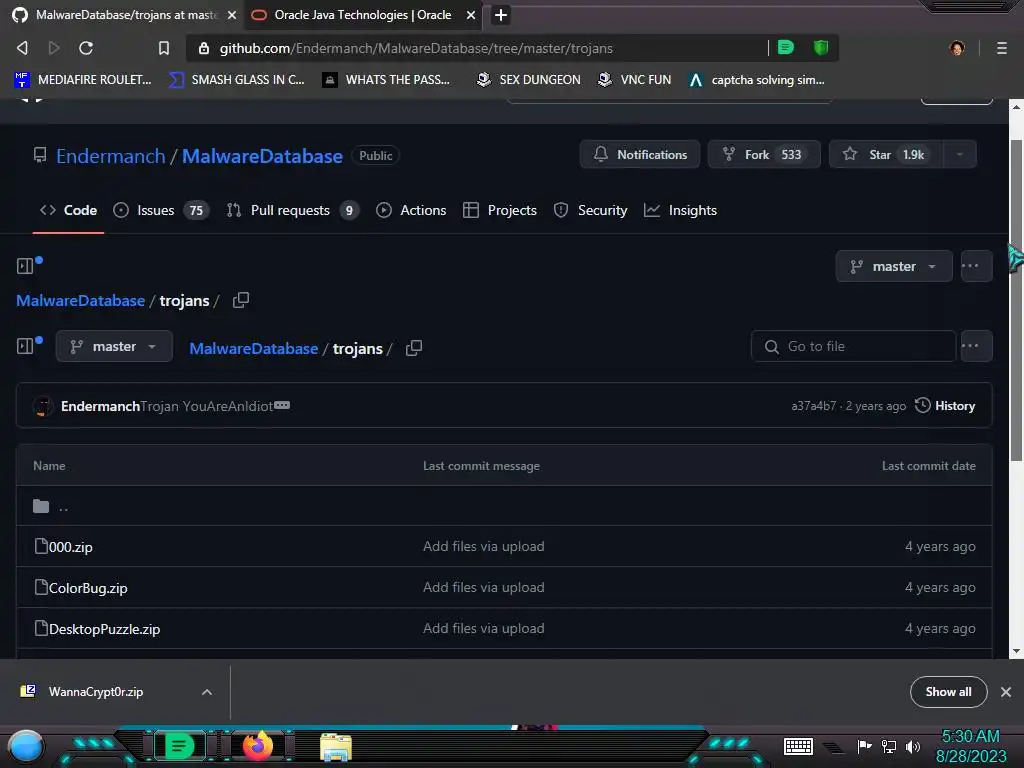Expand commit message details ellipsis
The image size is (1024, 768).
click(x=282, y=406)
